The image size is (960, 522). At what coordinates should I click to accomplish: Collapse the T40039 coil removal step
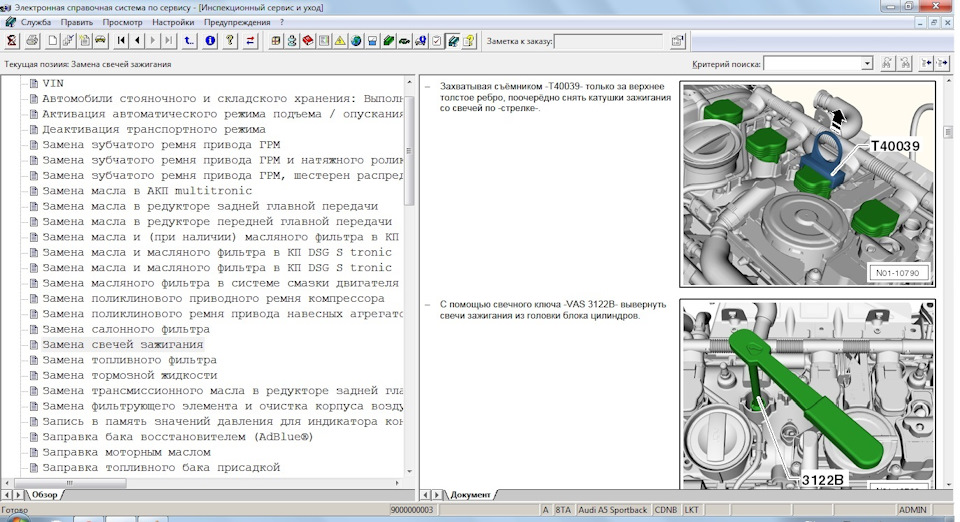tap(427, 87)
